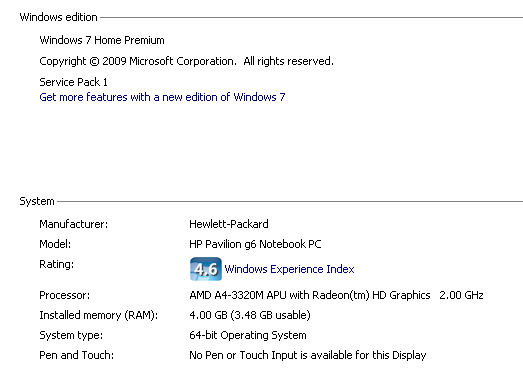Click the Service Pack 1 label
Screen dimensions: 523x373
click(73, 82)
